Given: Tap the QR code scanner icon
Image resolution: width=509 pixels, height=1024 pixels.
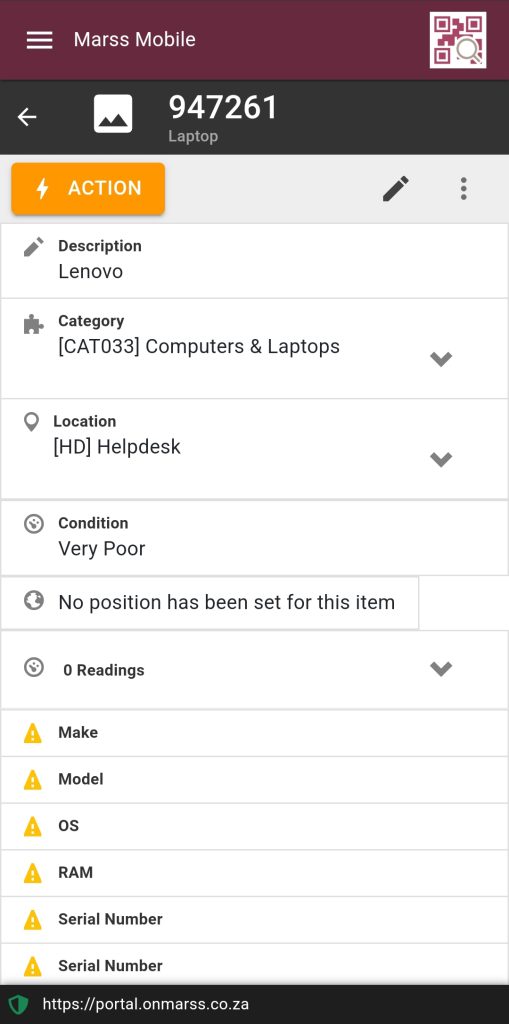Looking at the screenshot, I should (458, 40).
